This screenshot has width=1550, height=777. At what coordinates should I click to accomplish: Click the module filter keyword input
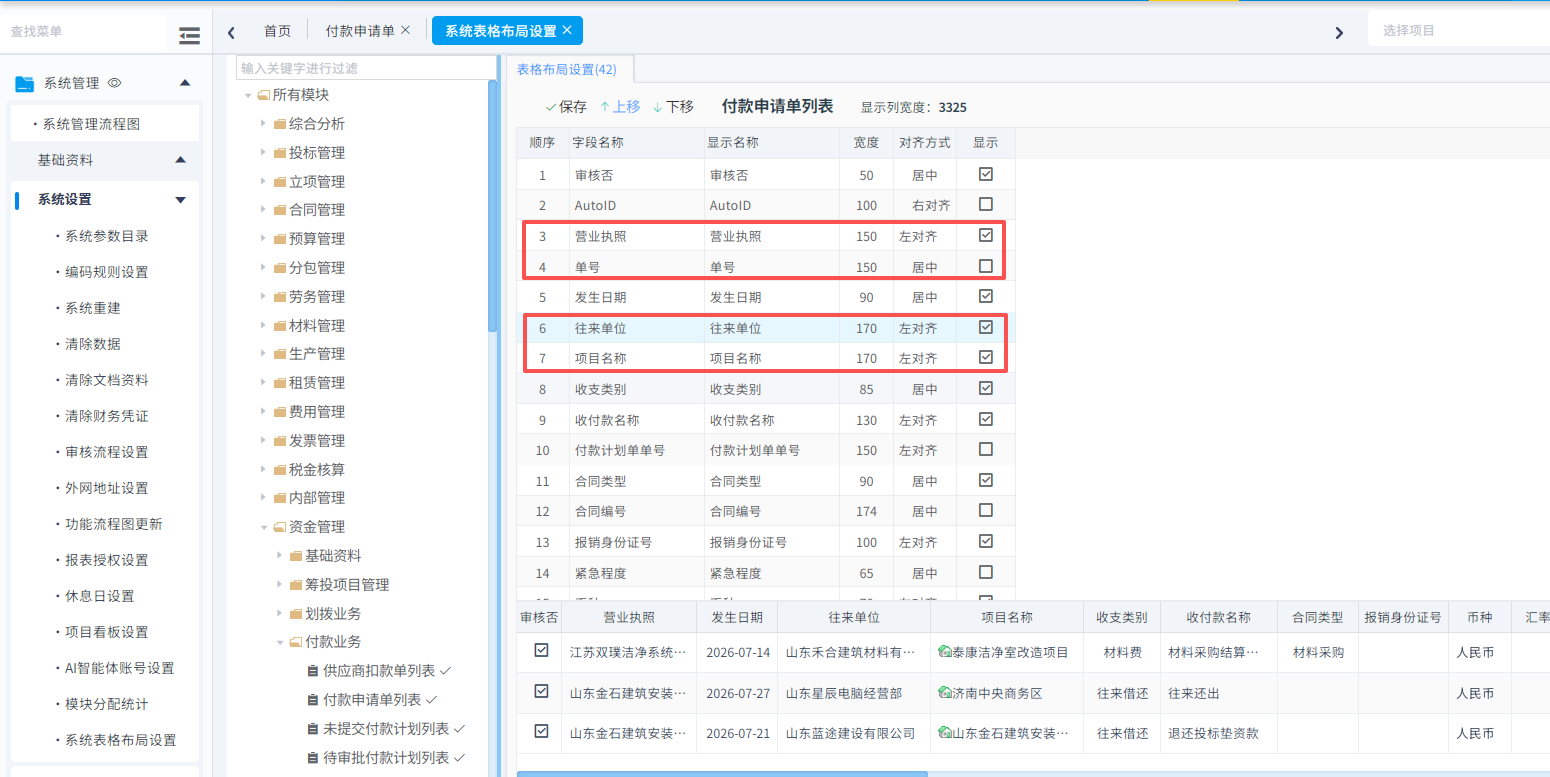[x=366, y=68]
